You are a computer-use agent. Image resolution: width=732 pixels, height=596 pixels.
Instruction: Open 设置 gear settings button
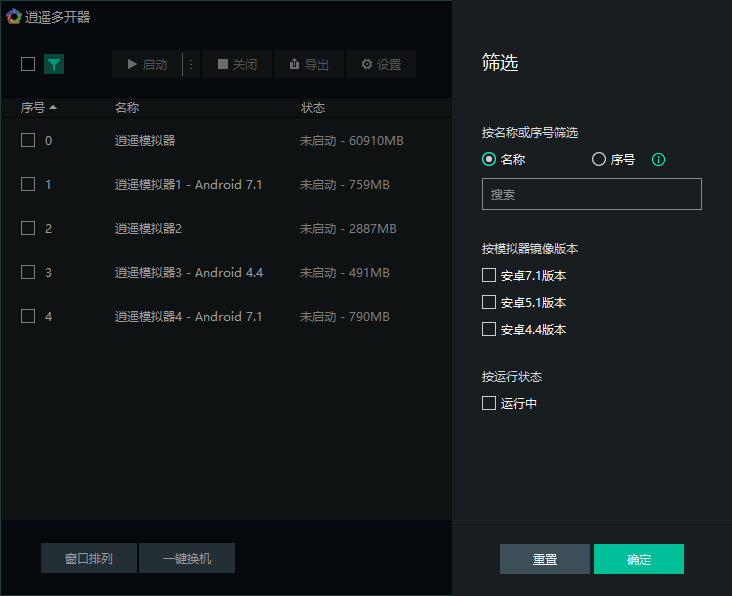(381, 64)
